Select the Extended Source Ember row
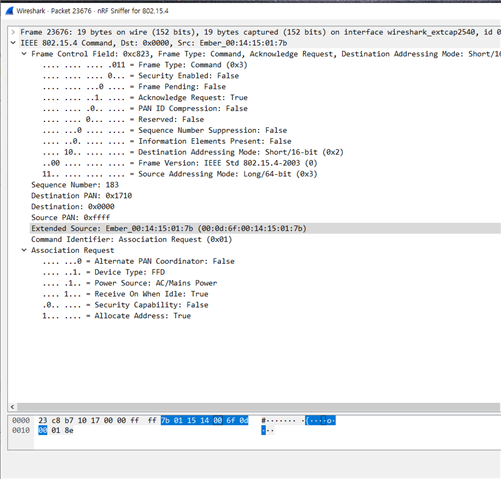This screenshot has width=501, height=479. 265,228
